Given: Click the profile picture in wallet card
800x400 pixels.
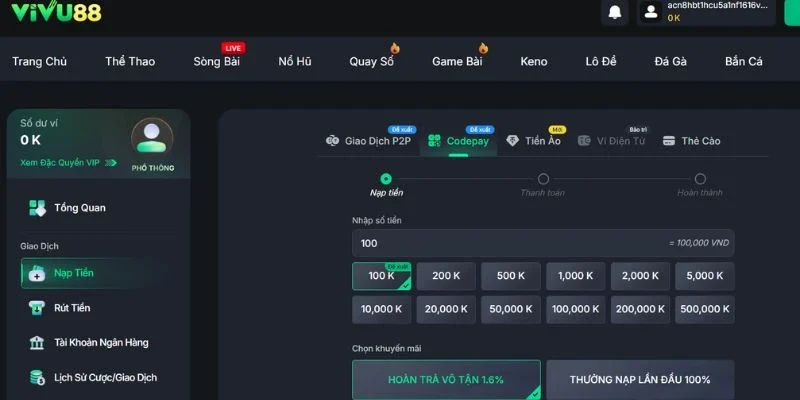Looking at the screenshot, I should pyautogui.click(x=152, y=138).
